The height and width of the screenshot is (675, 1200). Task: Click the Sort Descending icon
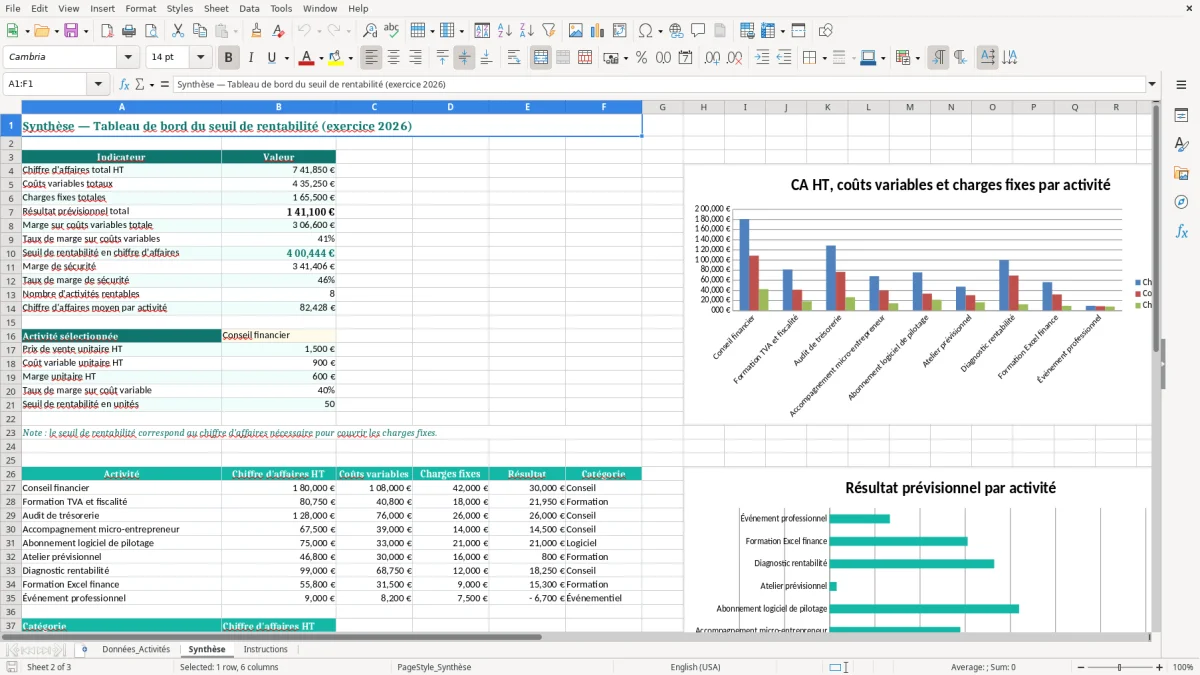pyautogui.click(x=527, y=31)
